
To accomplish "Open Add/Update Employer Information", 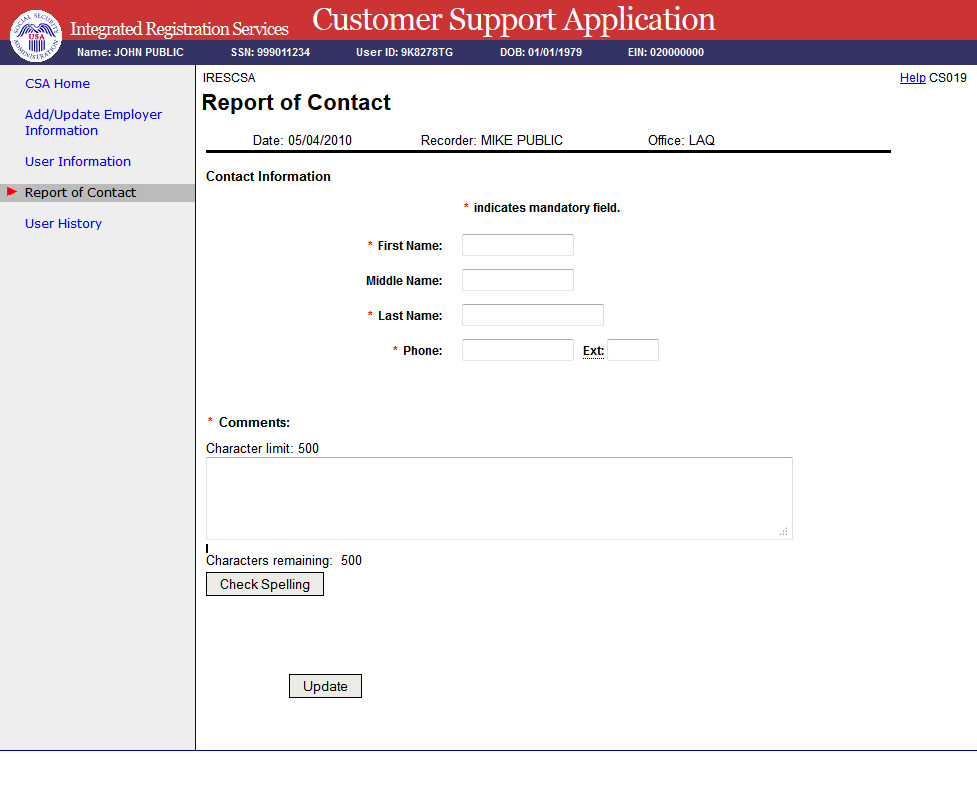I will (93, 122).
